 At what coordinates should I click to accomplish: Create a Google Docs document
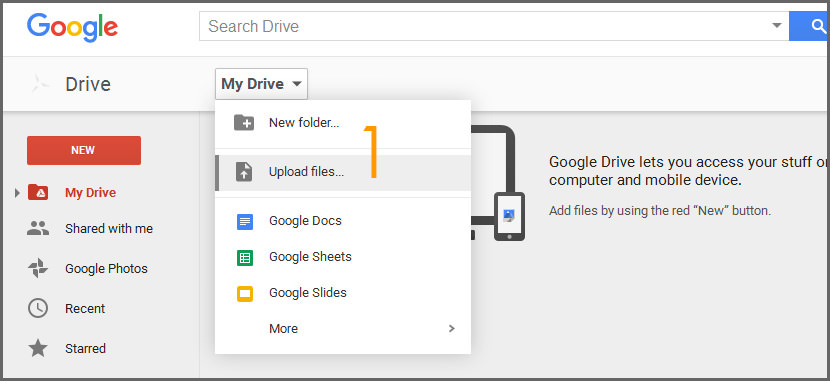[343, 221]
